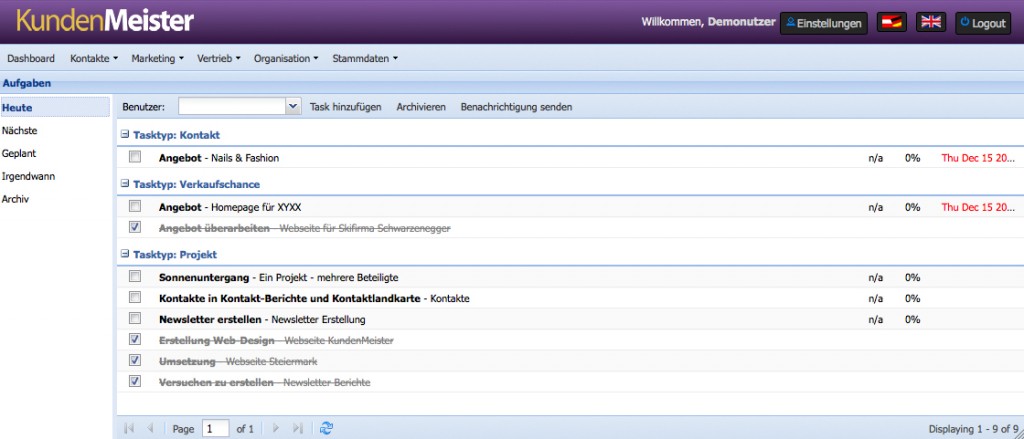Go to the first page arrow icon
This screenshot has height=439, width=1024.
pos(129,428)
